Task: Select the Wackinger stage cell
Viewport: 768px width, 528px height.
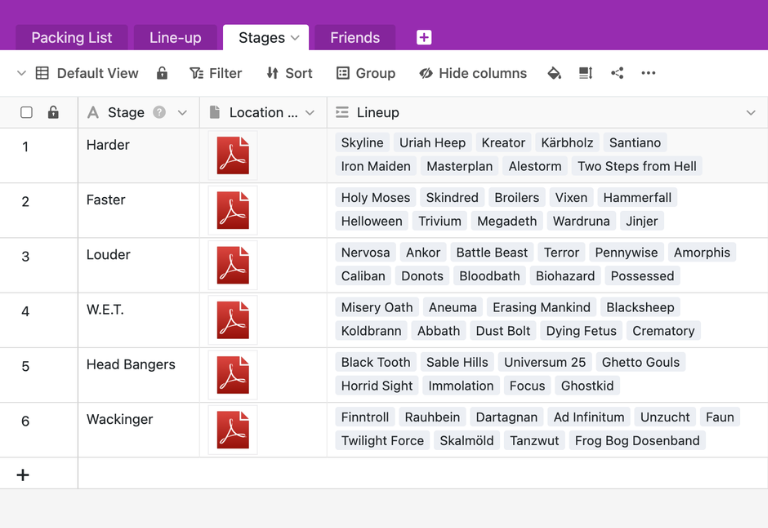Action: [x=139, y=430]
